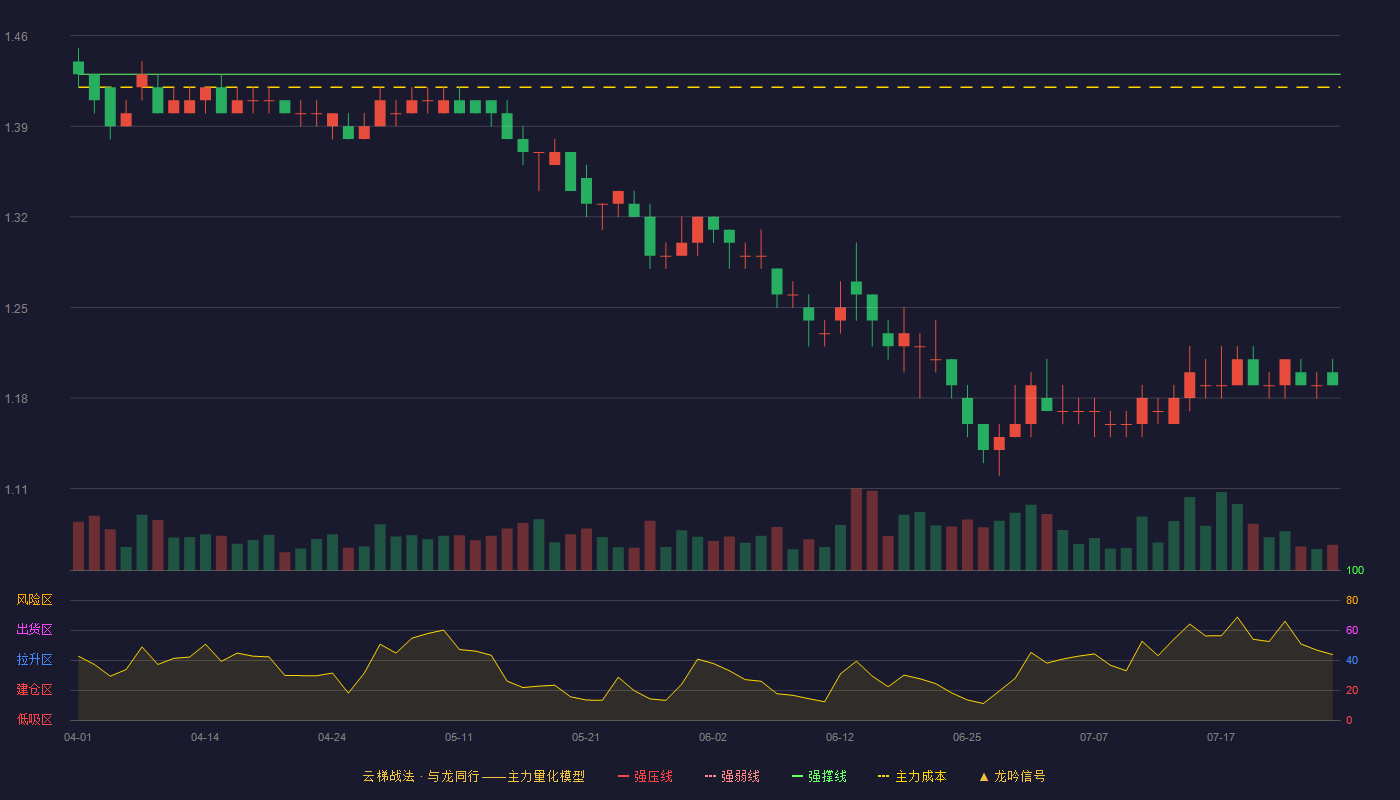Click the 05-11 date label

tap(459, 737)
